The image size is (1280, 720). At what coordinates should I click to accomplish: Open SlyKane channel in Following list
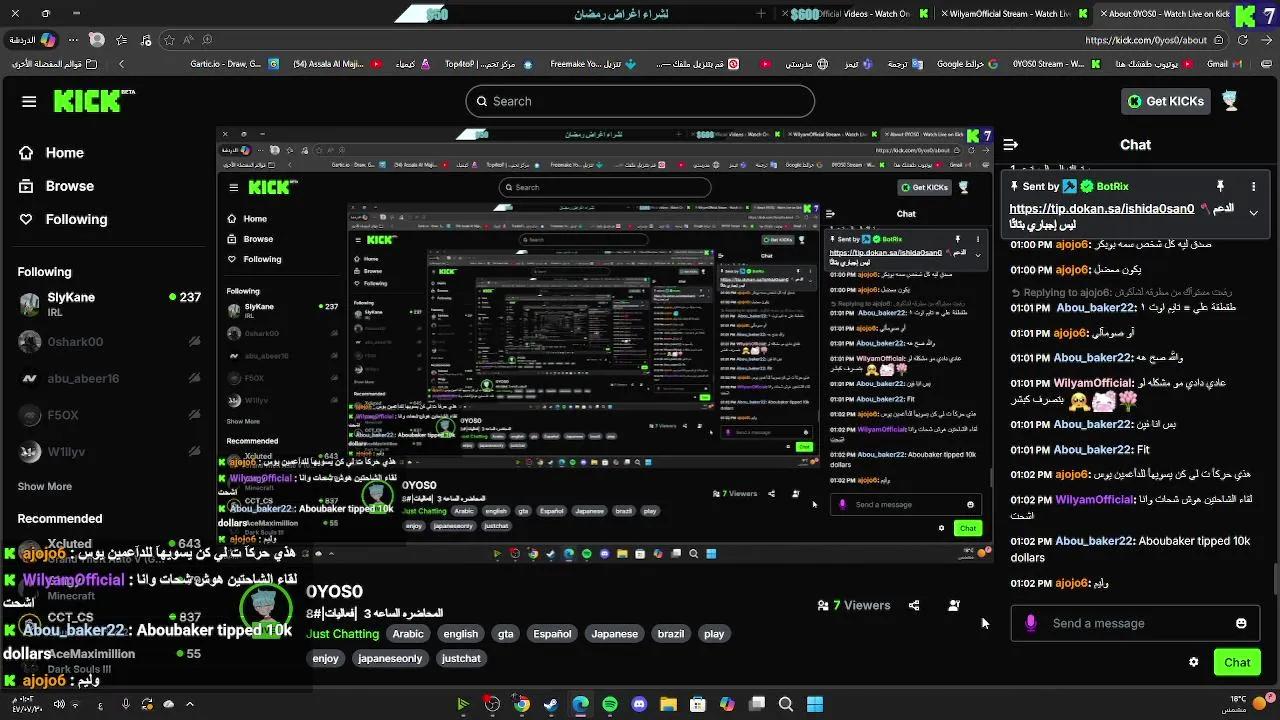coord(109,304)
